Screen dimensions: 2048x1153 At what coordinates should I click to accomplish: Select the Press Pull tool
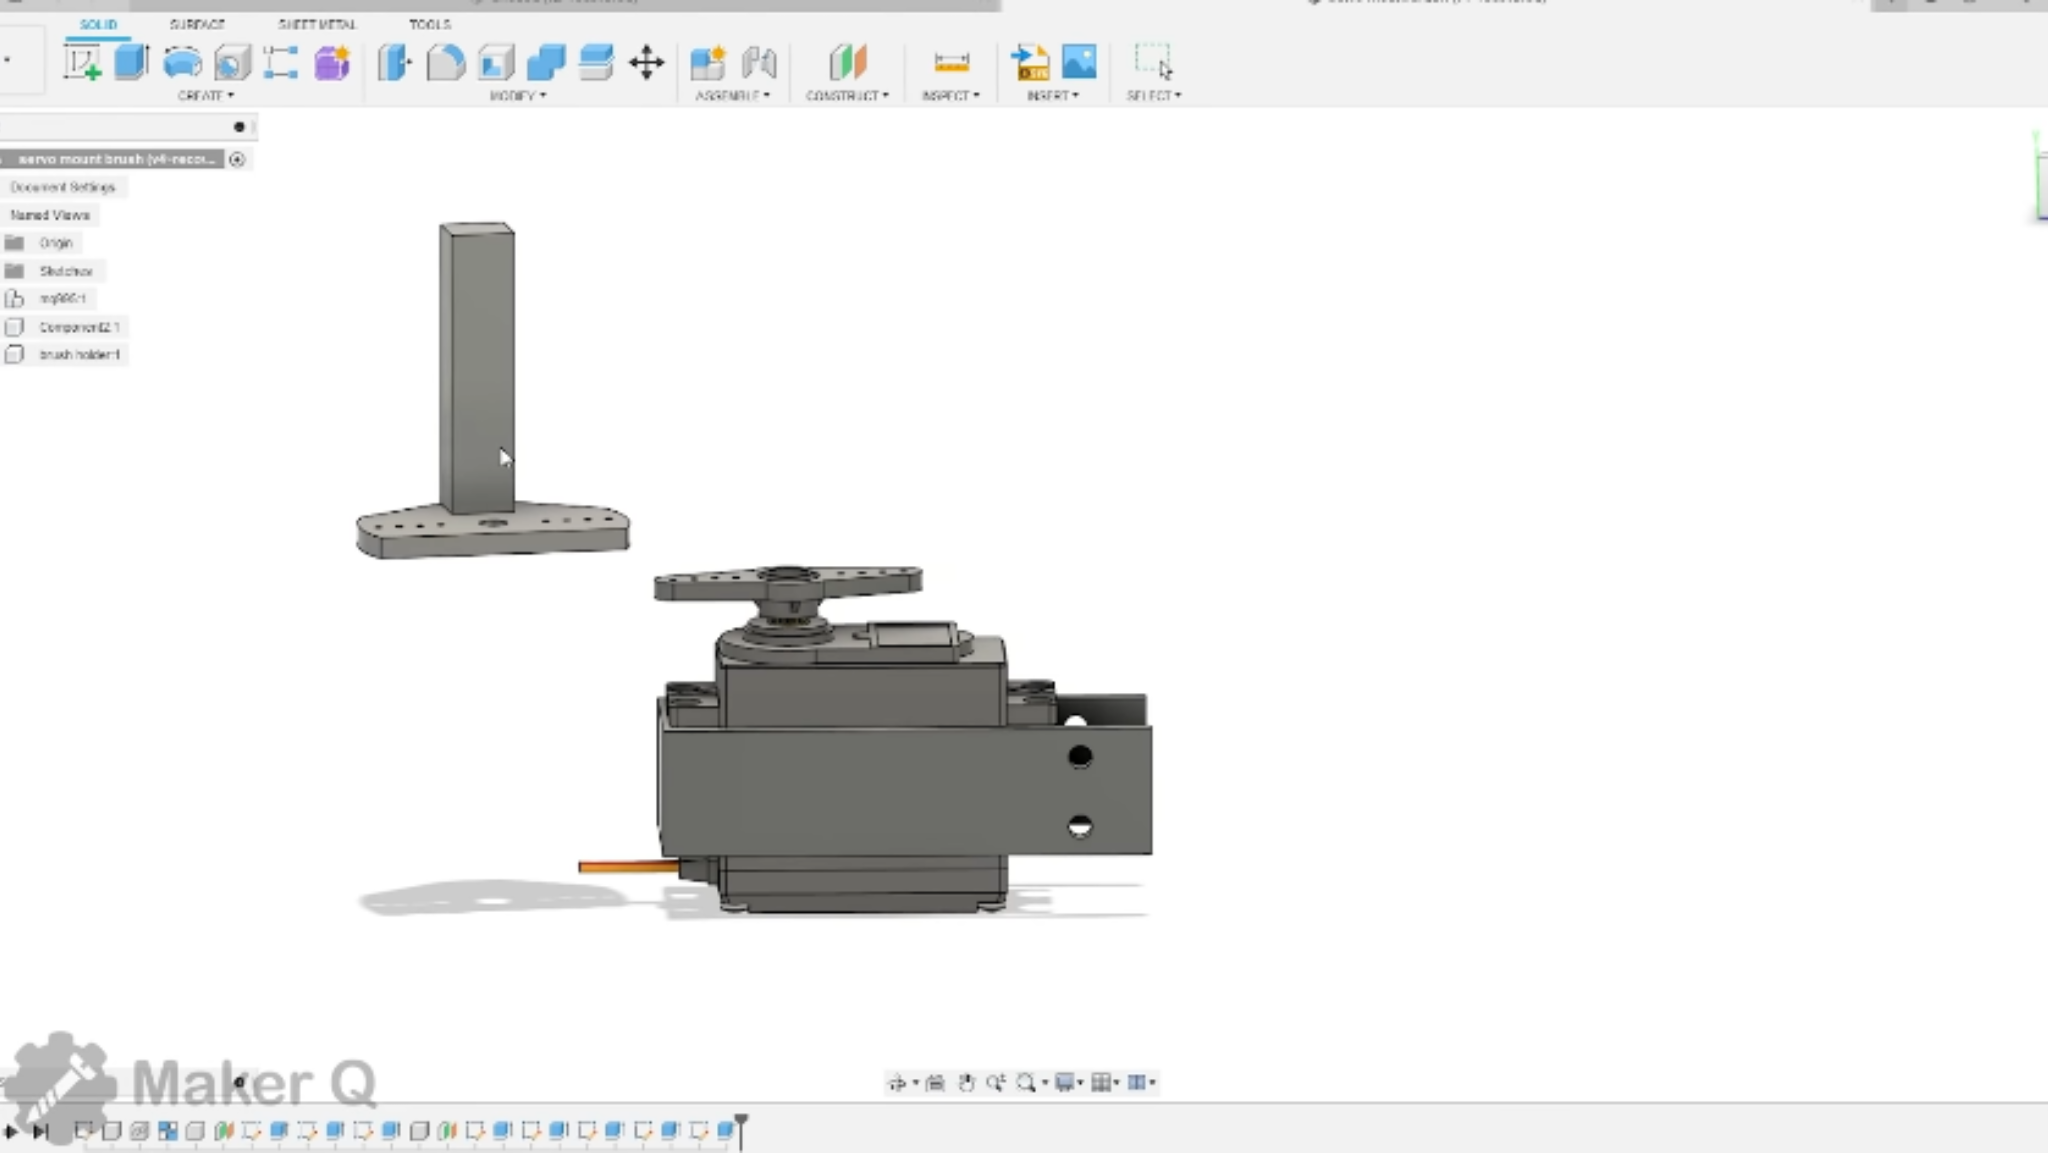[395, 62]
